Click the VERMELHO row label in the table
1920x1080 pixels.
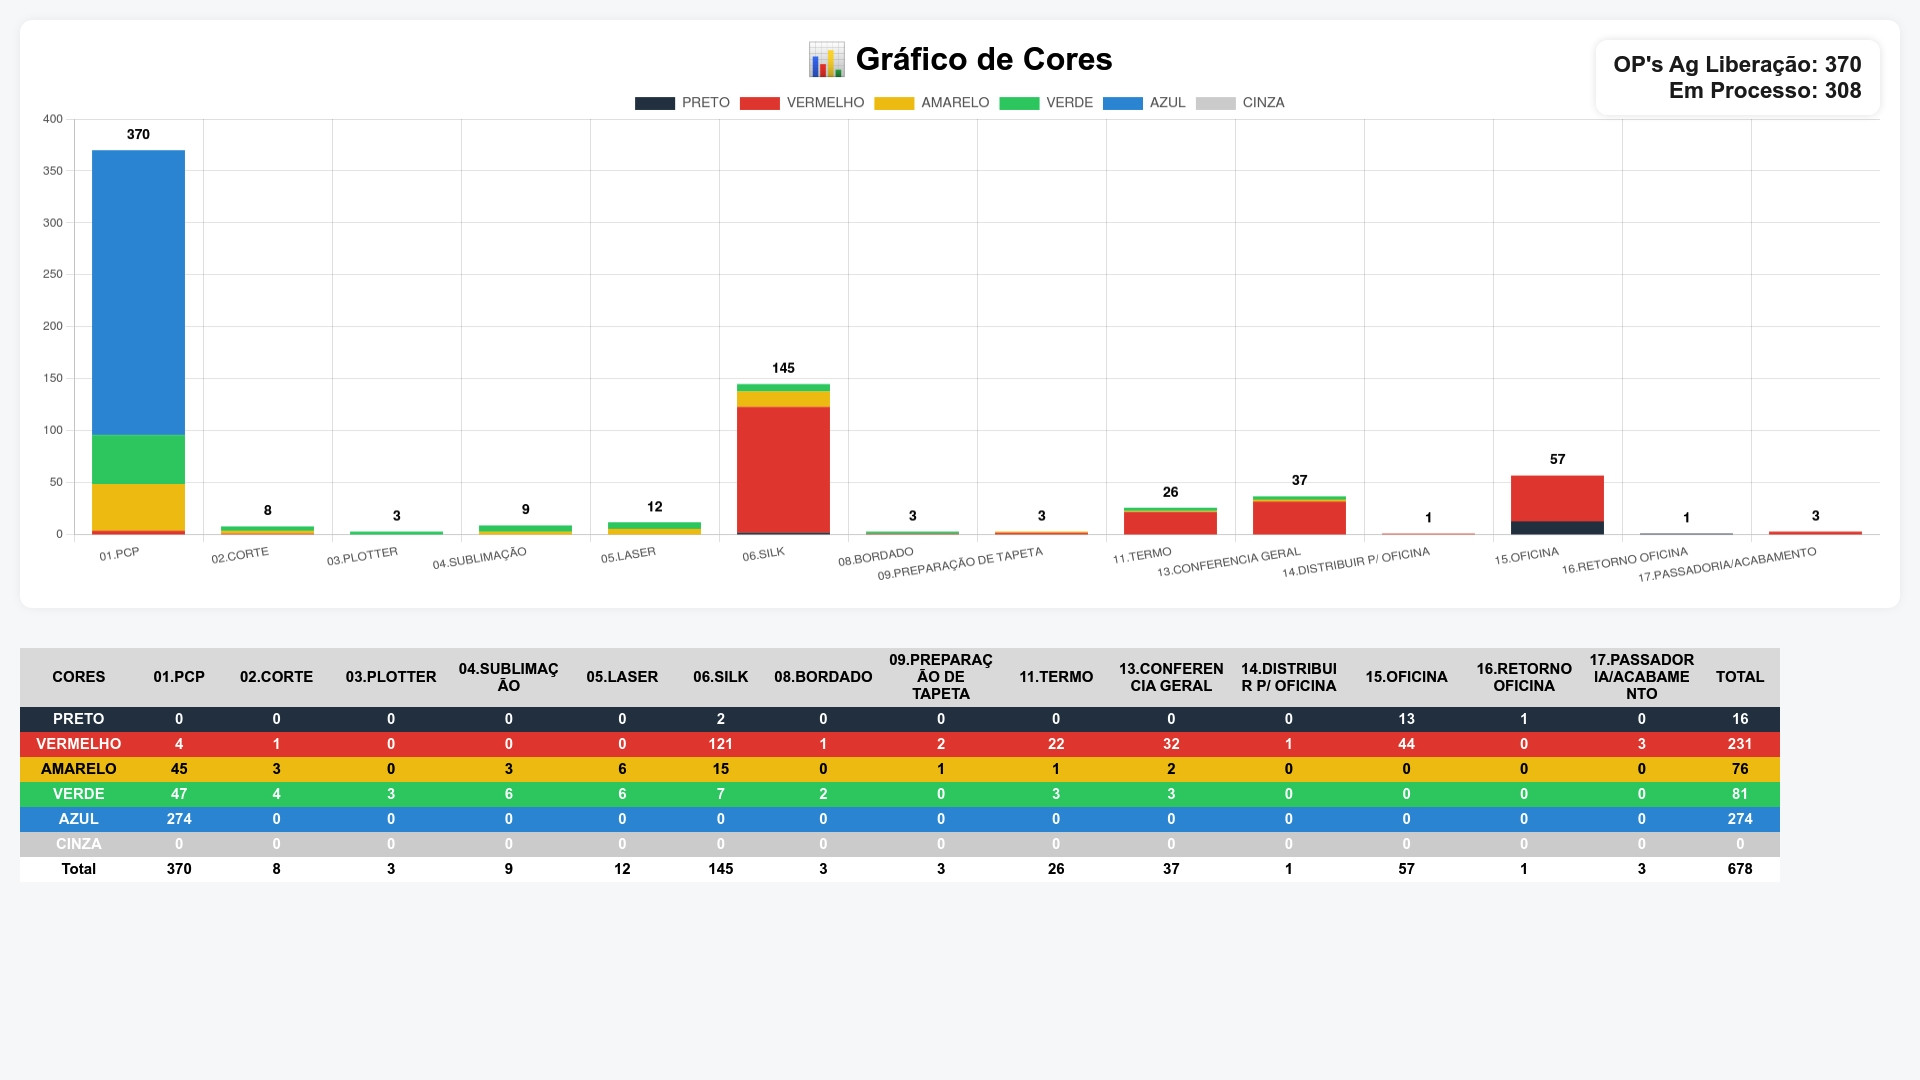coord(78,744)
